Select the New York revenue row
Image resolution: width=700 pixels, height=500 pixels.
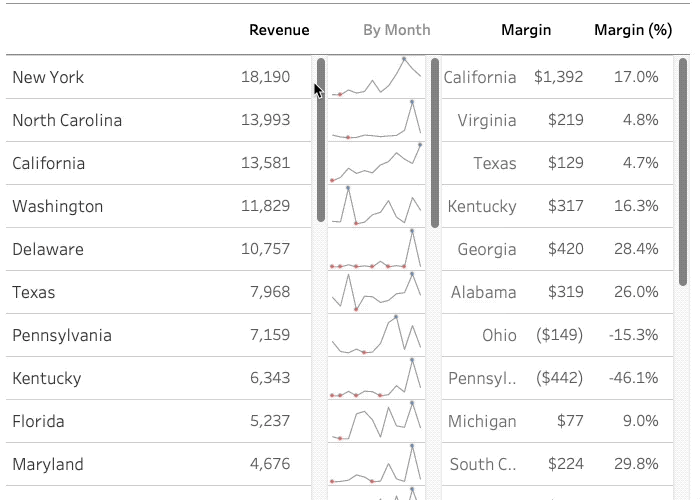(158, 77)
